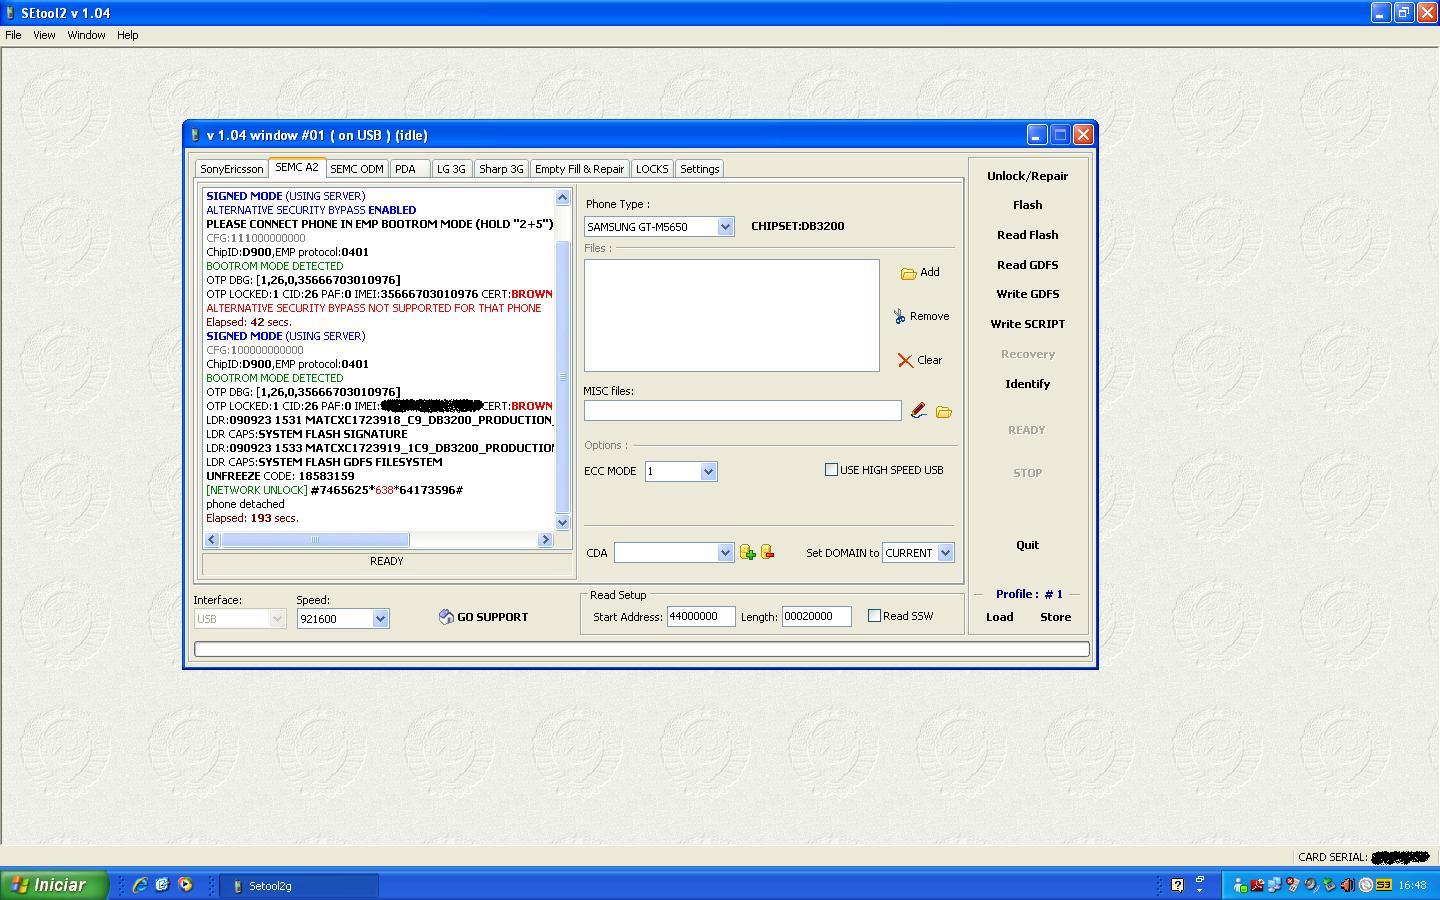Open the folder browse icon for MISC files

[943, 411]
